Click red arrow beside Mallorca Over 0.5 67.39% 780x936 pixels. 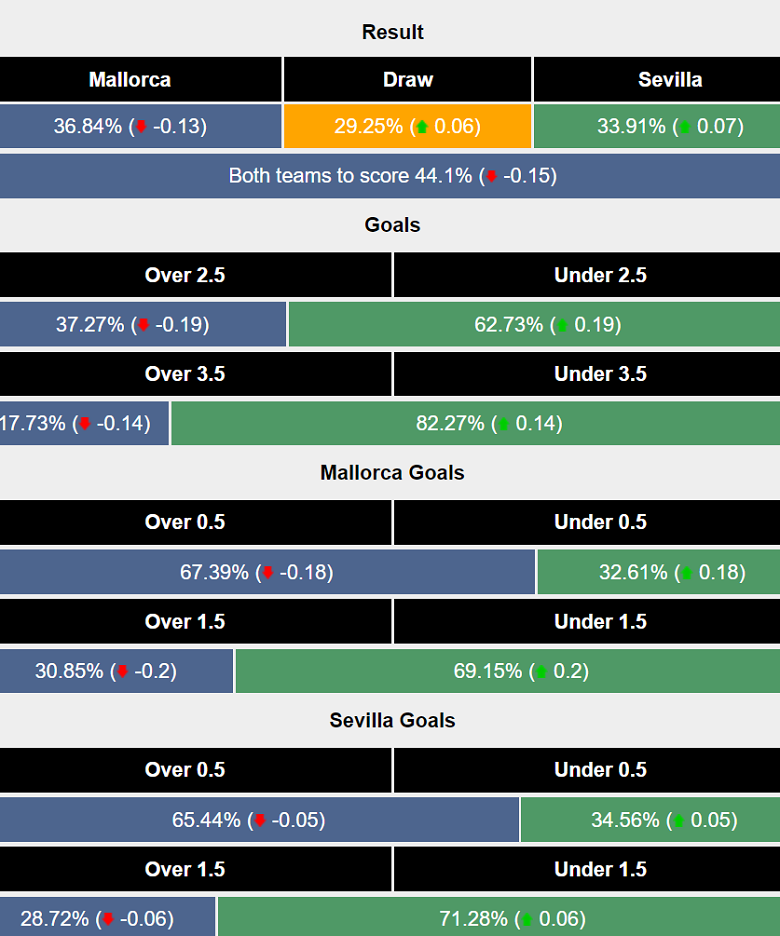pos(267,573)
